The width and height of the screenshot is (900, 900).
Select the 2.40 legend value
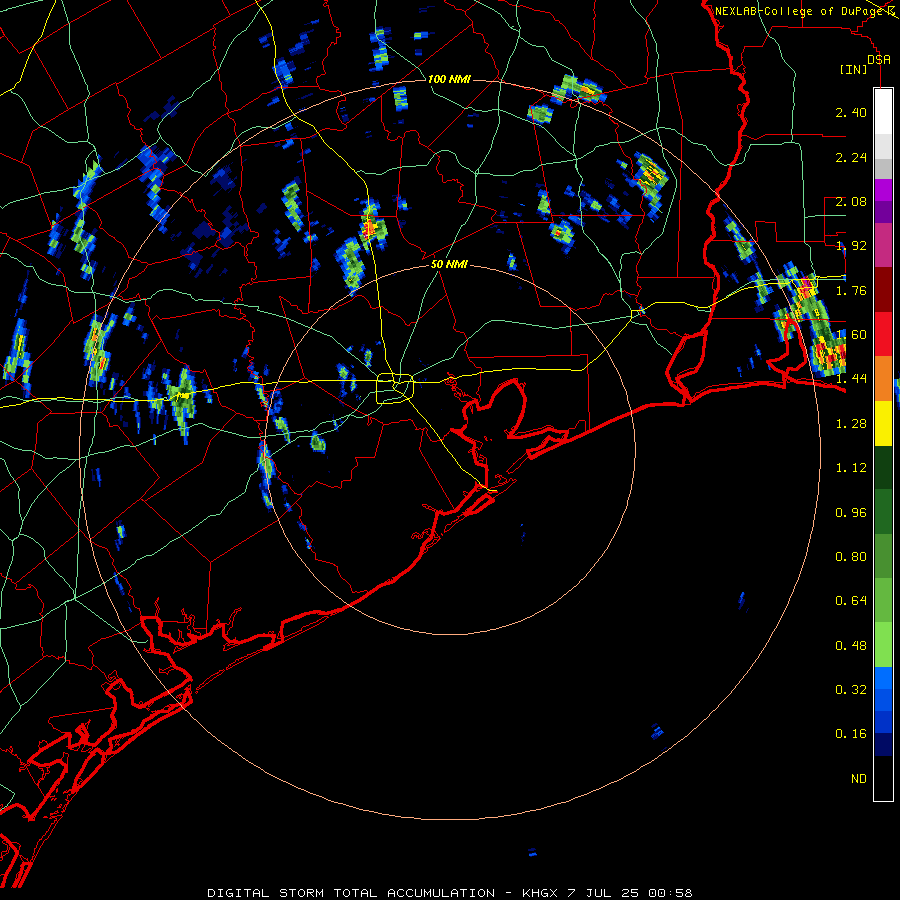851,112
